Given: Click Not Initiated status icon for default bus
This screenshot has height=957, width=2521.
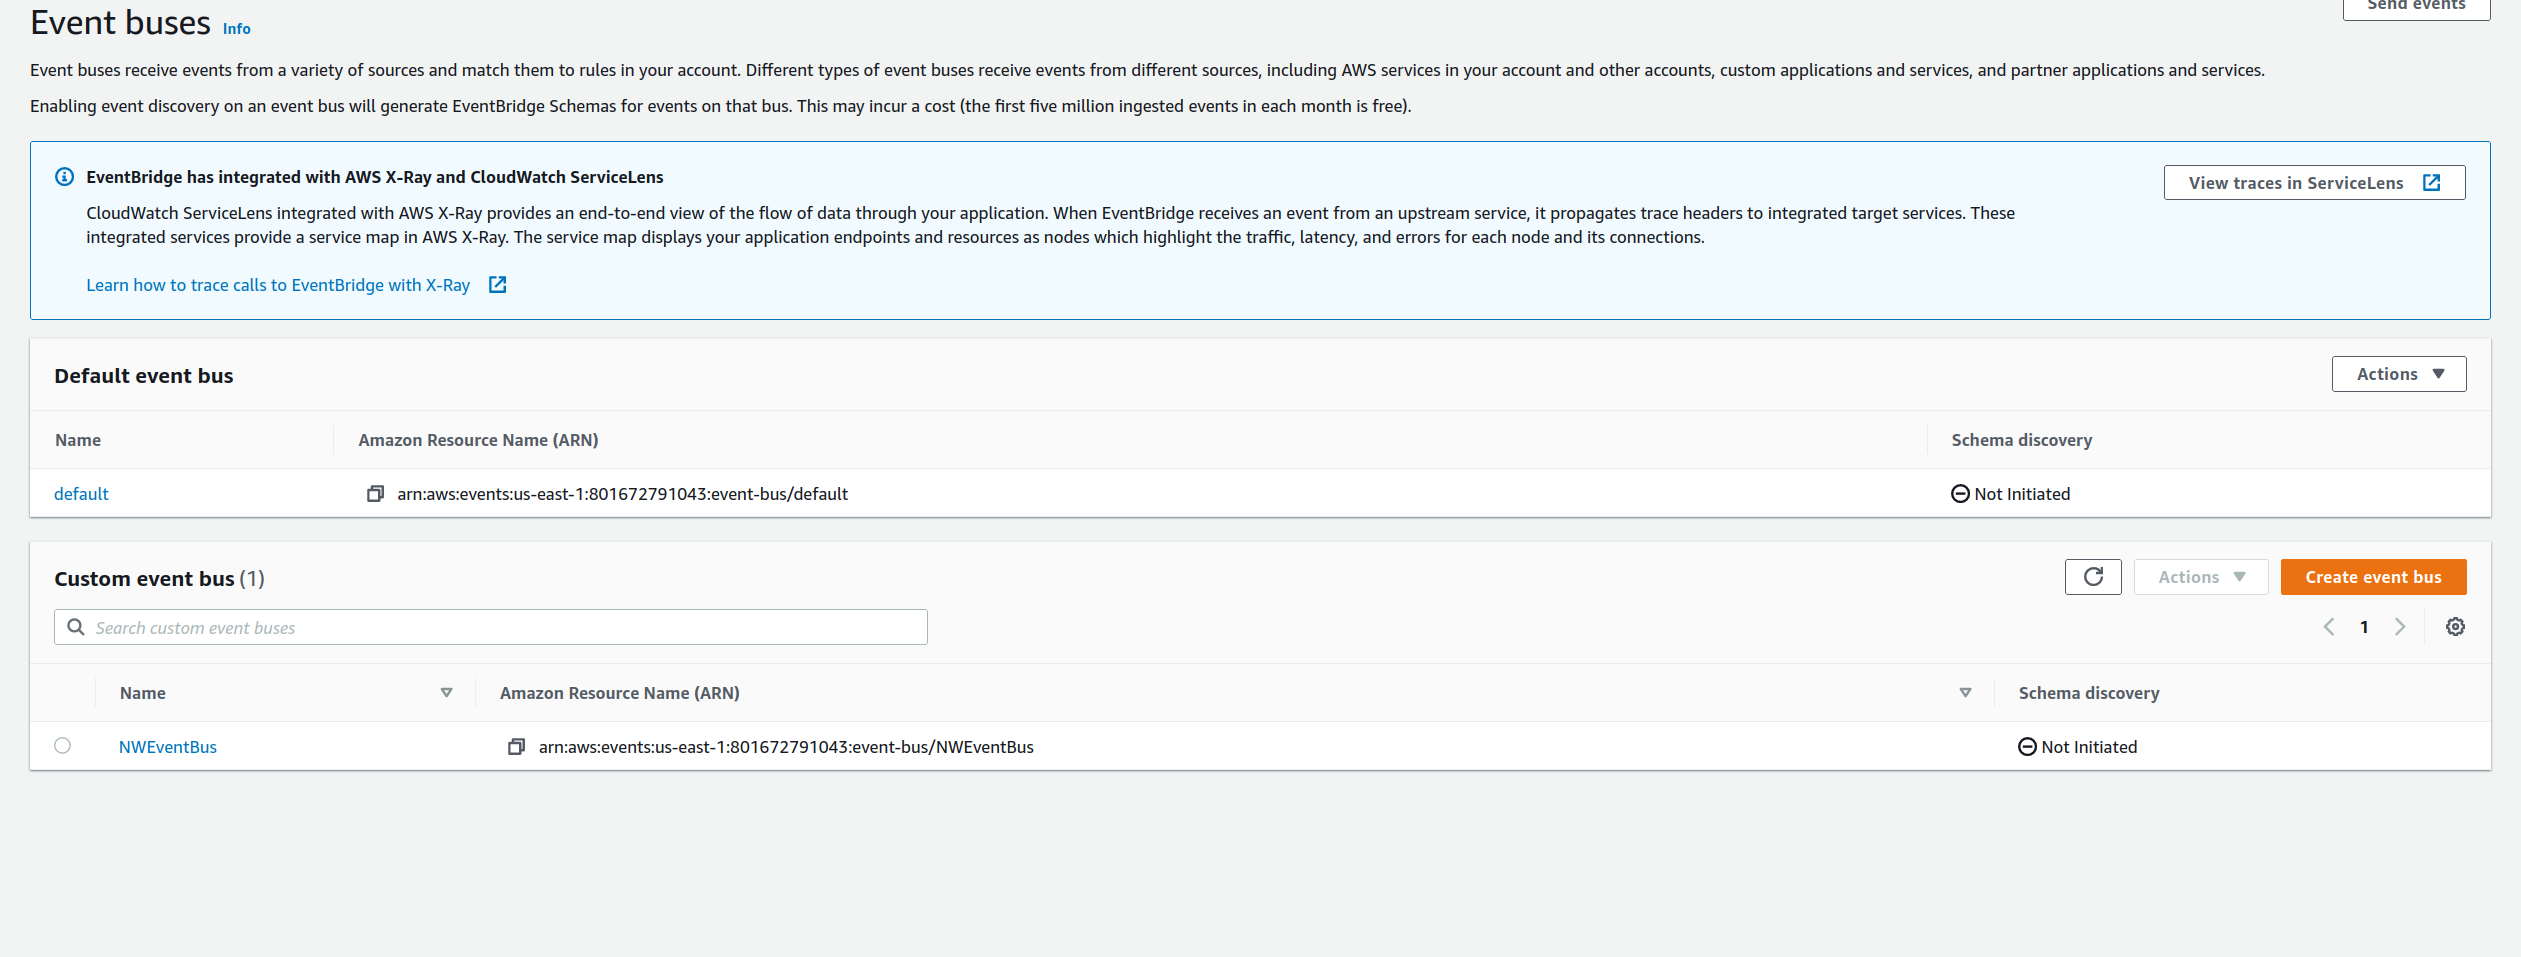Looking at the screenshot, I should (1960, 494).
